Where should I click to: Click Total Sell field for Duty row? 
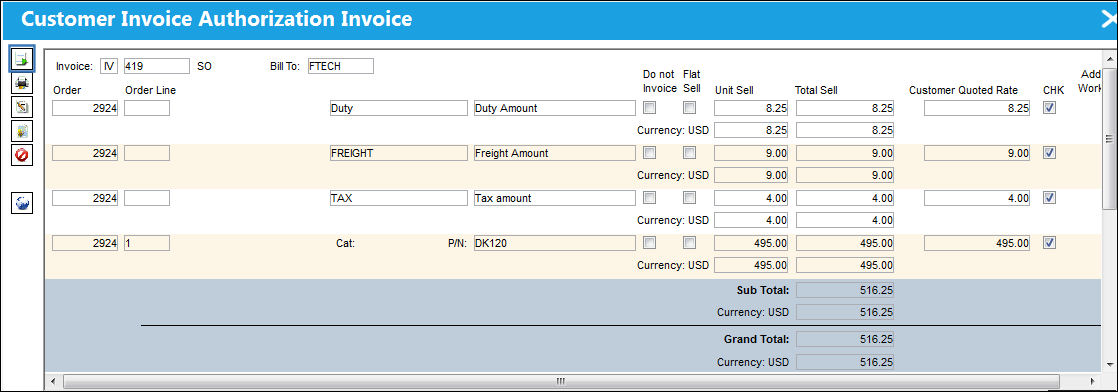(x=845, y=108)
